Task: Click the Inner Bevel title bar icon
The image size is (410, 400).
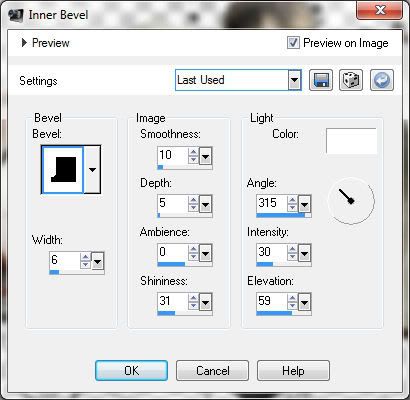Action: pyautogui.click(x=16, y=15)
